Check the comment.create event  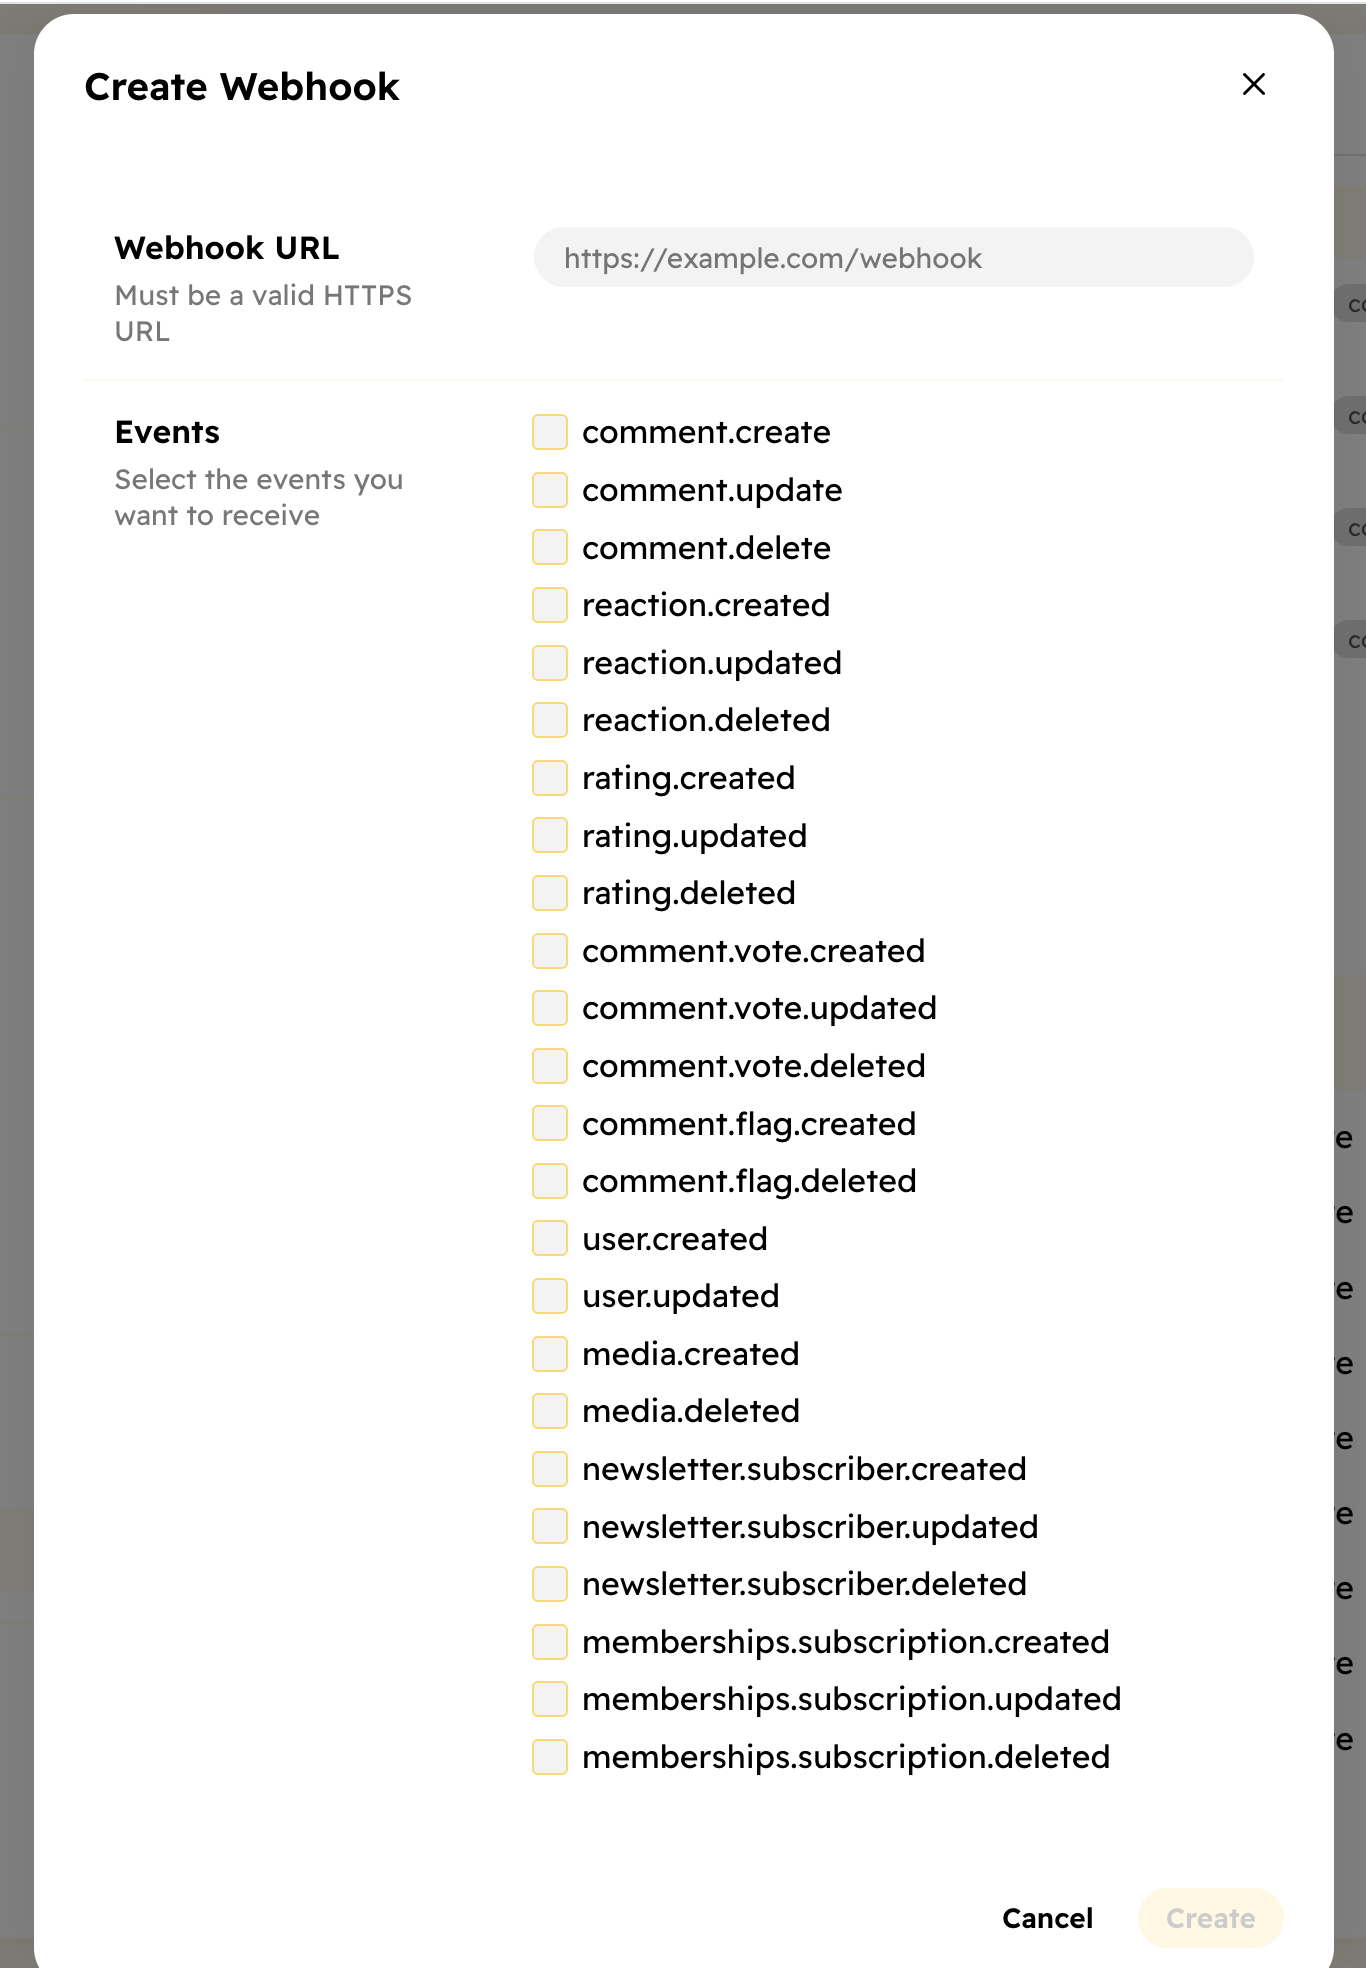[x=549, y=432]
